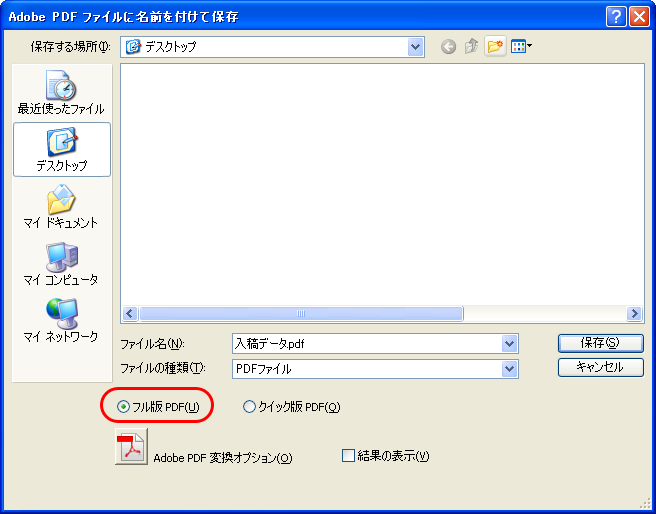Screen dimensions: 656x514
Task: Click the Back navigation arrow icon
Action: tap(448, 47)
